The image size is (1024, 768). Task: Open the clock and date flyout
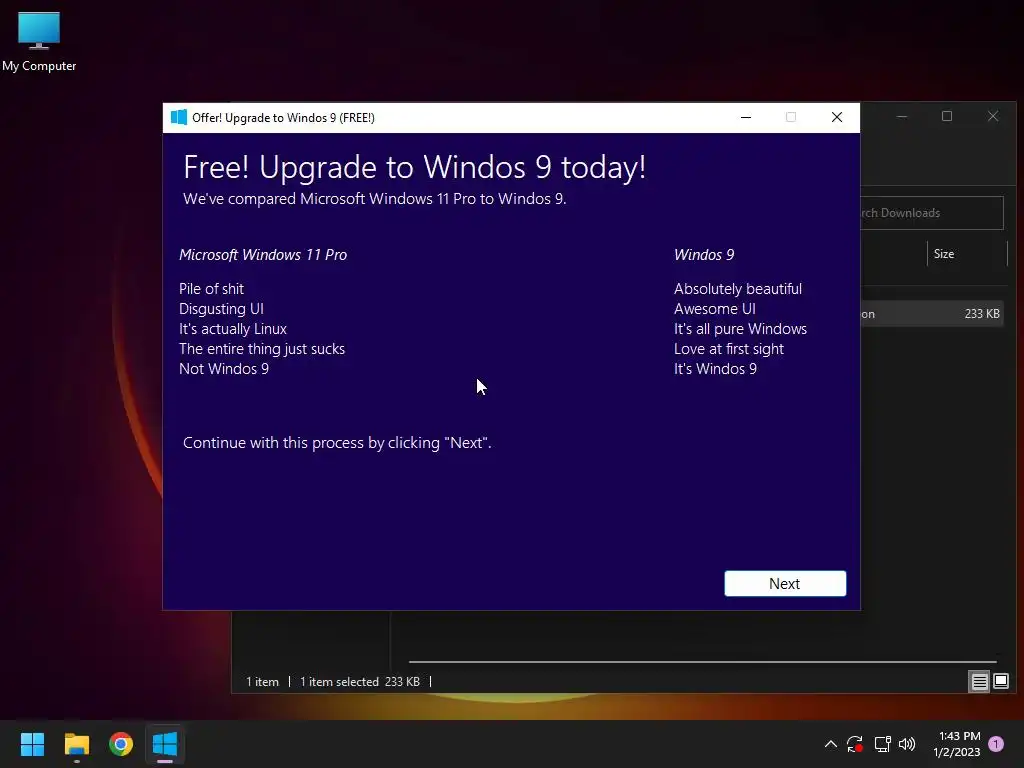pyautogui.click(x=957, y=744)
